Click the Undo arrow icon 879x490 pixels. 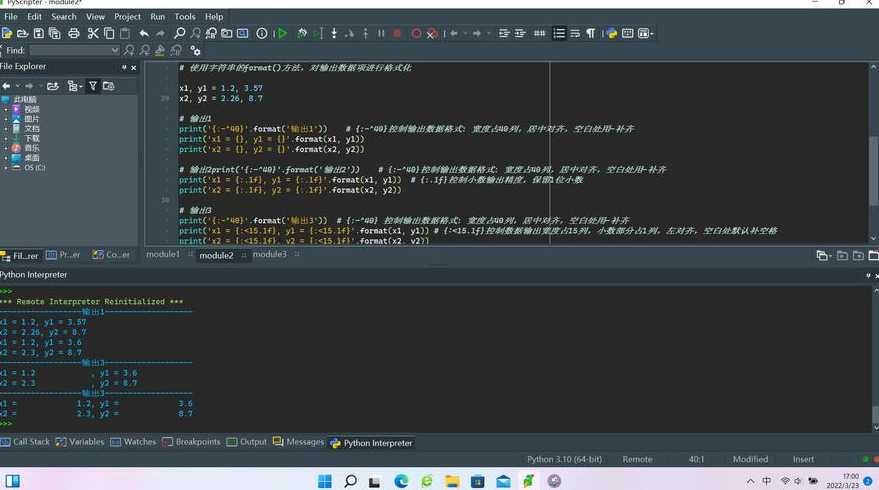pyautogui.click(x=144, y=34)
